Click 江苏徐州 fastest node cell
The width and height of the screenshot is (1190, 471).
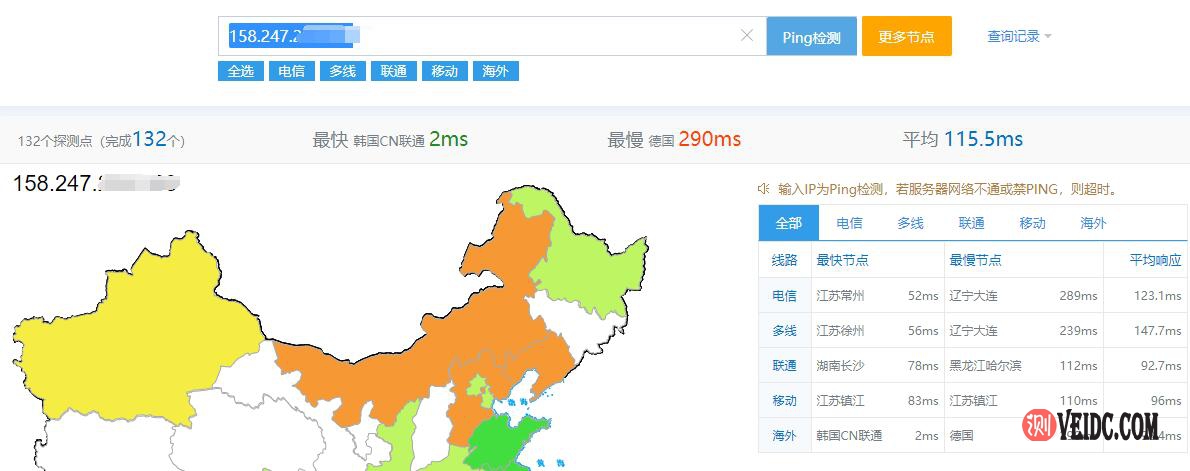840,331
